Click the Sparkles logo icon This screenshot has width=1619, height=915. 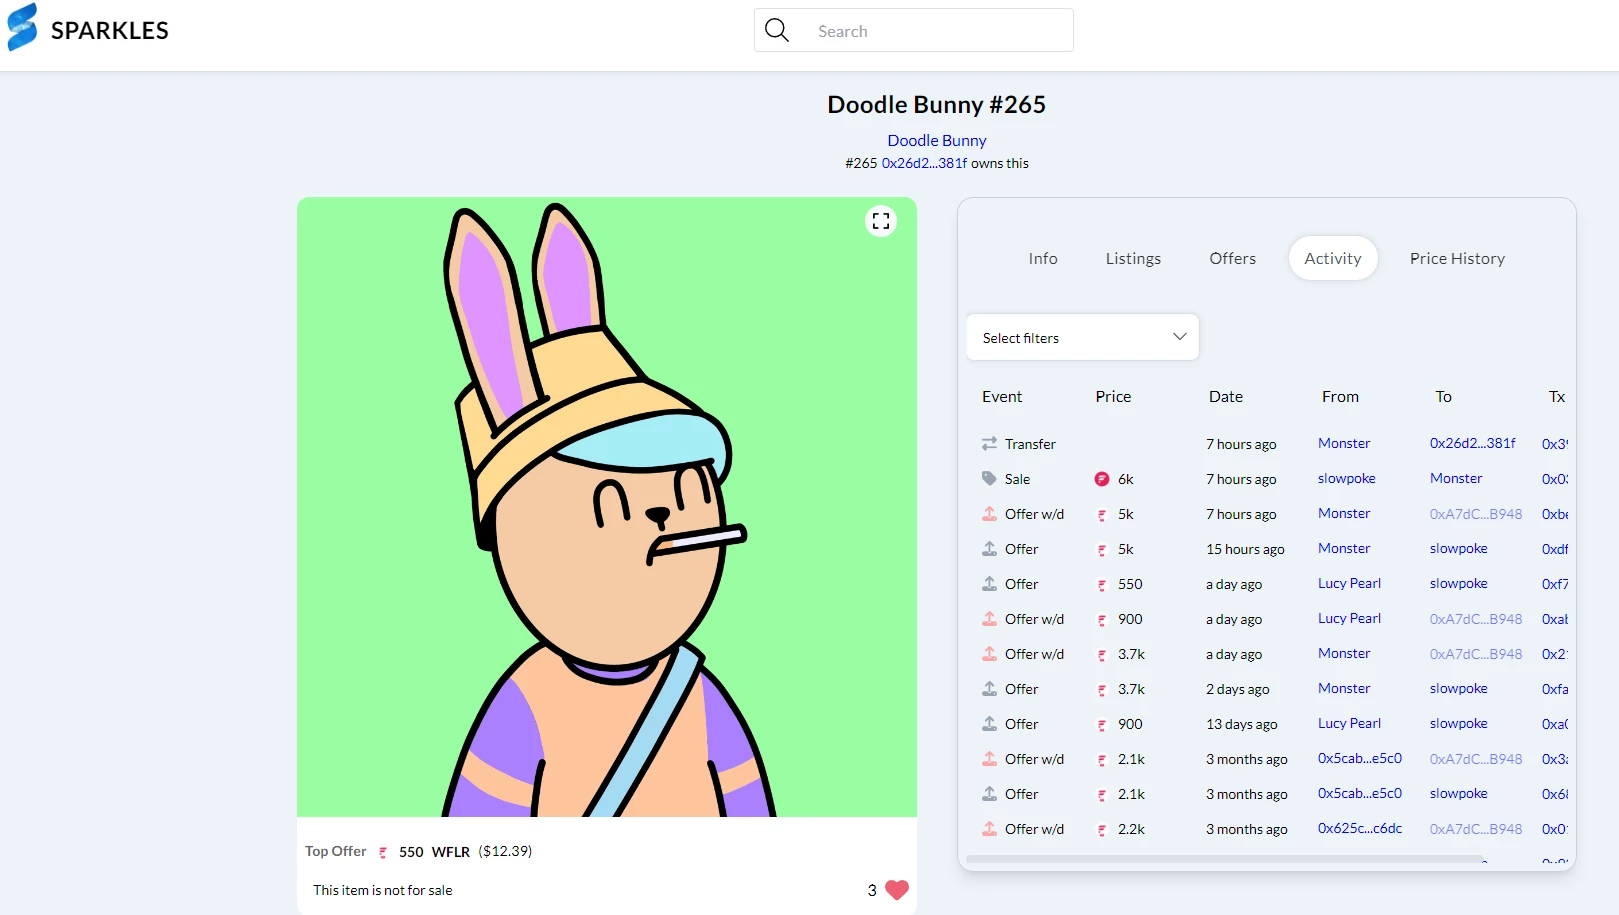pos(22,27)
